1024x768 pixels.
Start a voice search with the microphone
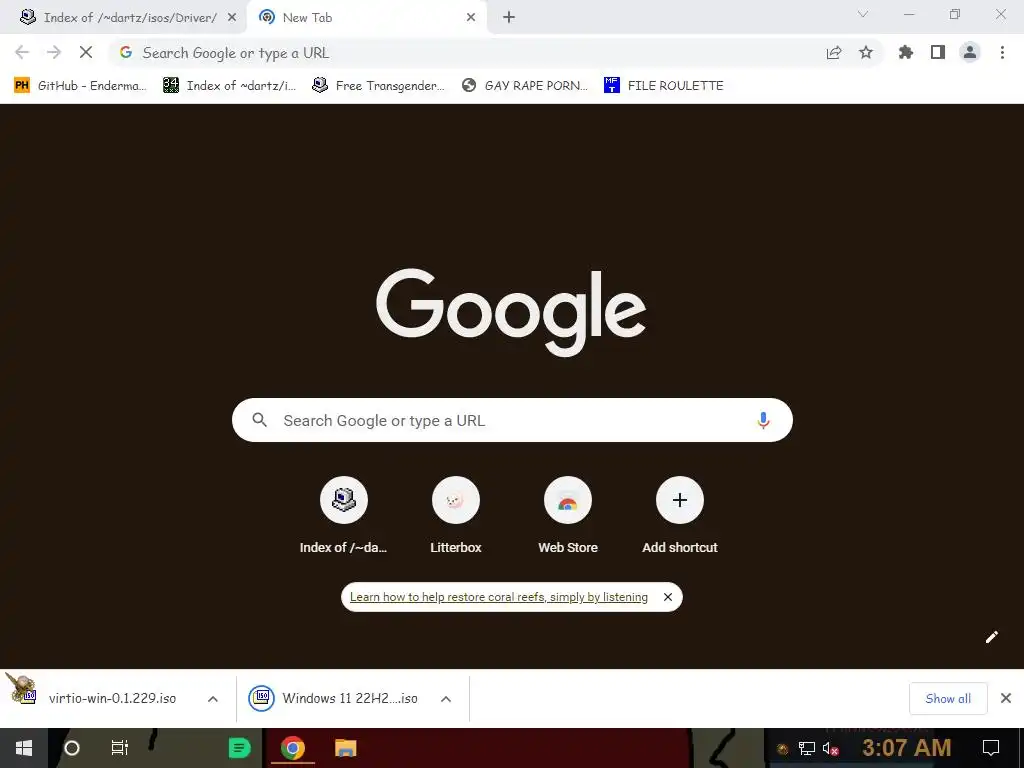coord(763,421)
